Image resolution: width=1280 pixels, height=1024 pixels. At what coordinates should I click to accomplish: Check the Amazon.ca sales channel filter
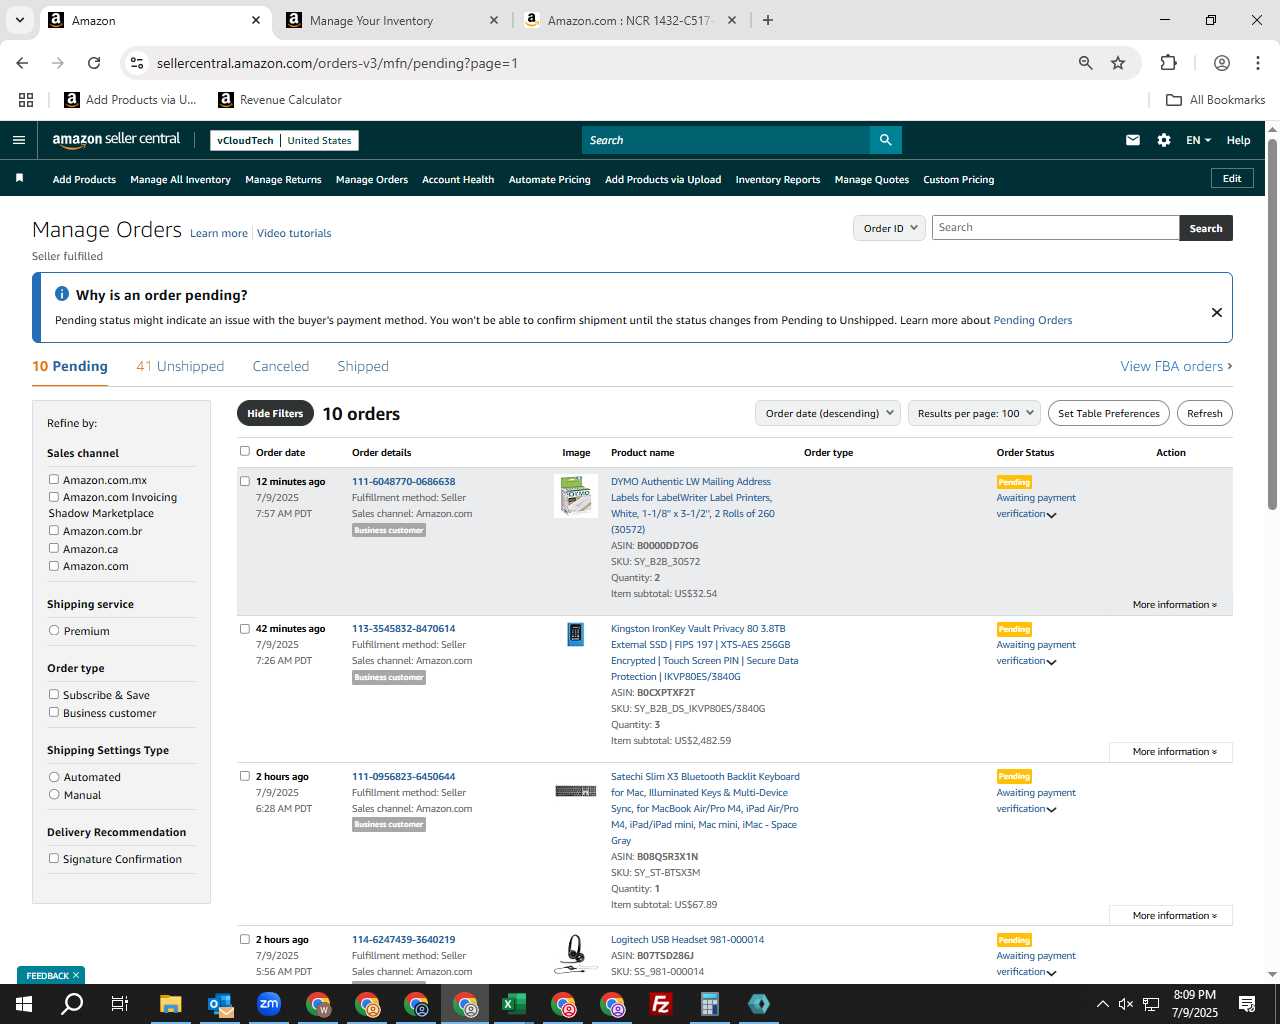54,548
